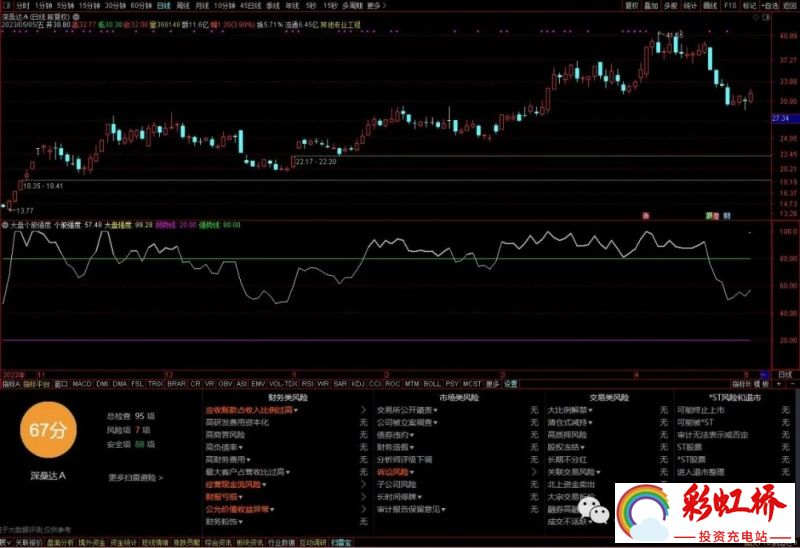800x548 pixels.
Task: Select the TRIX indicator
Action: pos(155,384)
